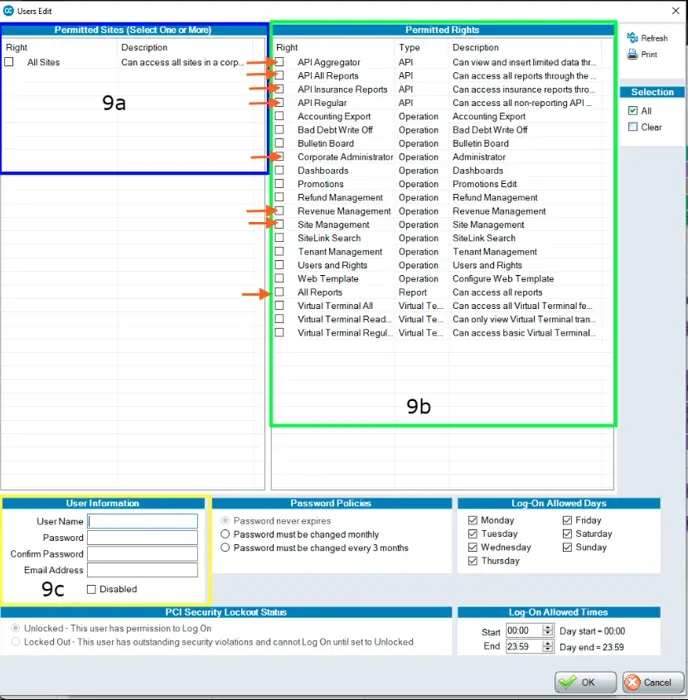Check the All Sites checkbox
This screenshot has width=688, height=700.
click(x=9, y=62)
